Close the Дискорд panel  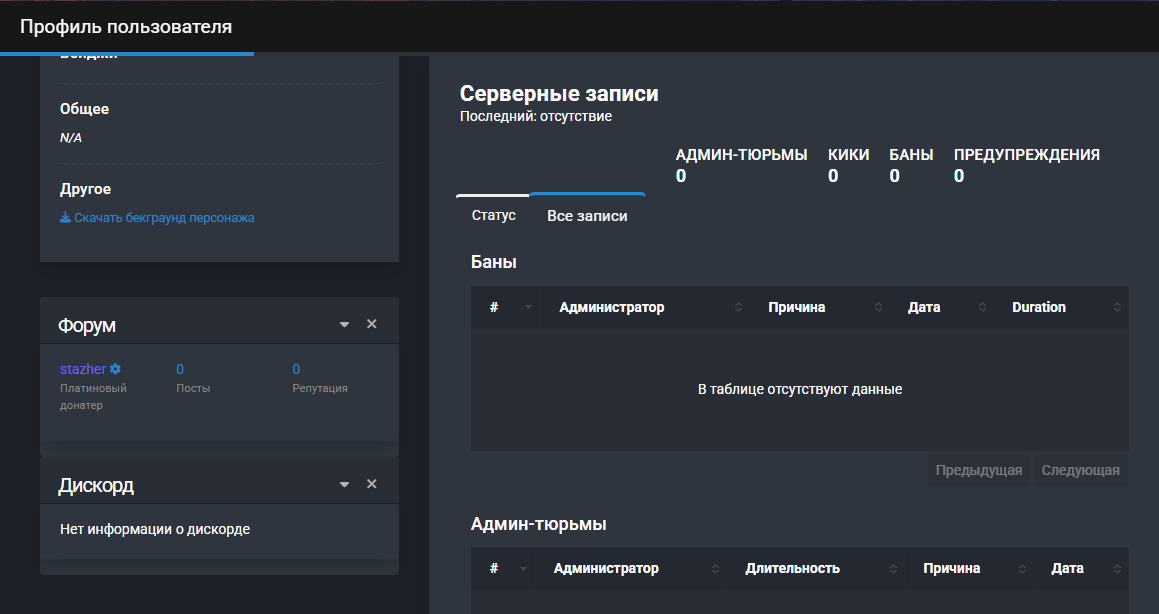tap(372, 484)
